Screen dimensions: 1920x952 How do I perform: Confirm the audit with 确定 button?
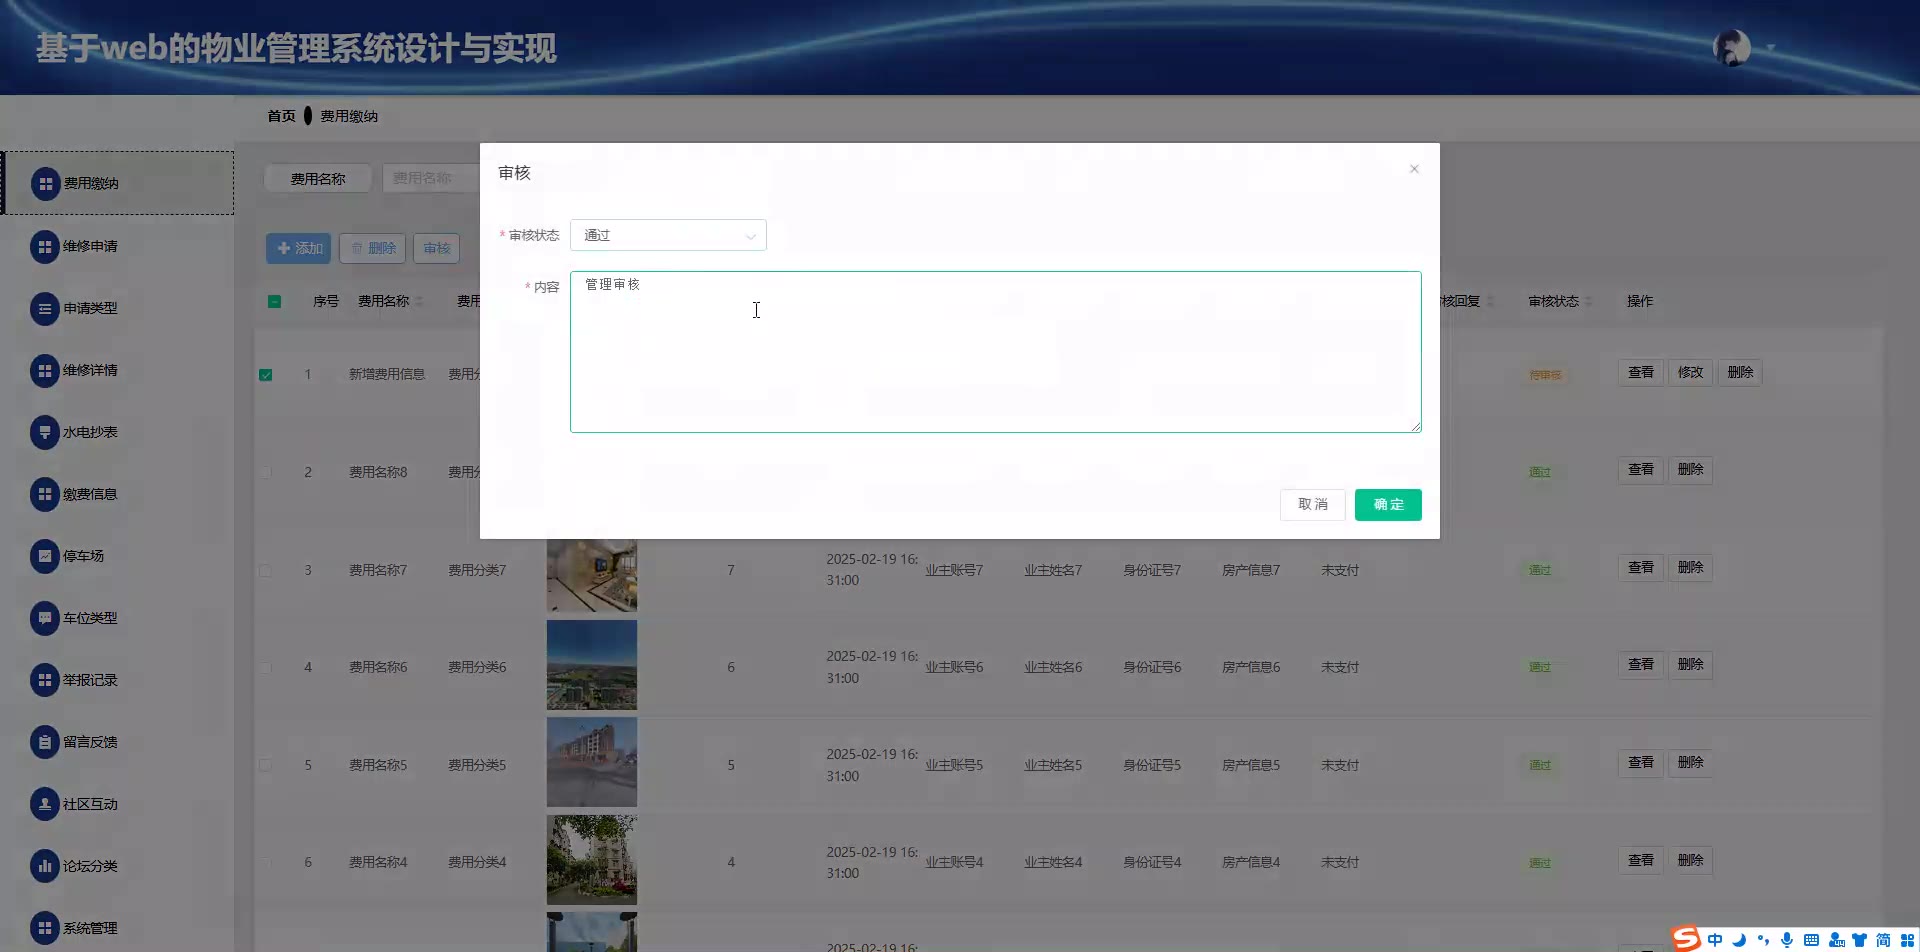coord(1388,505)
